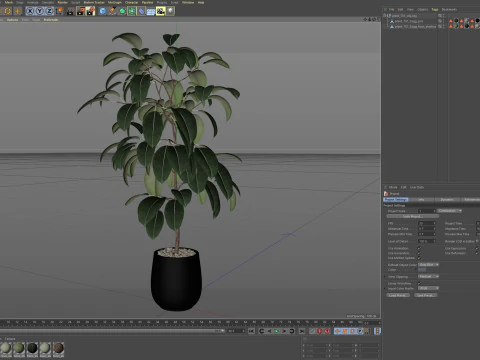
Task: Click the blue Cube primitive icon
Action: point(103,11)
